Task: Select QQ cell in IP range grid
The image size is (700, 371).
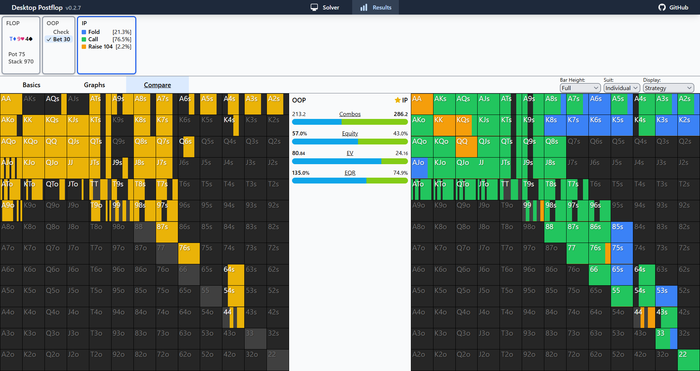Action: 466,147
